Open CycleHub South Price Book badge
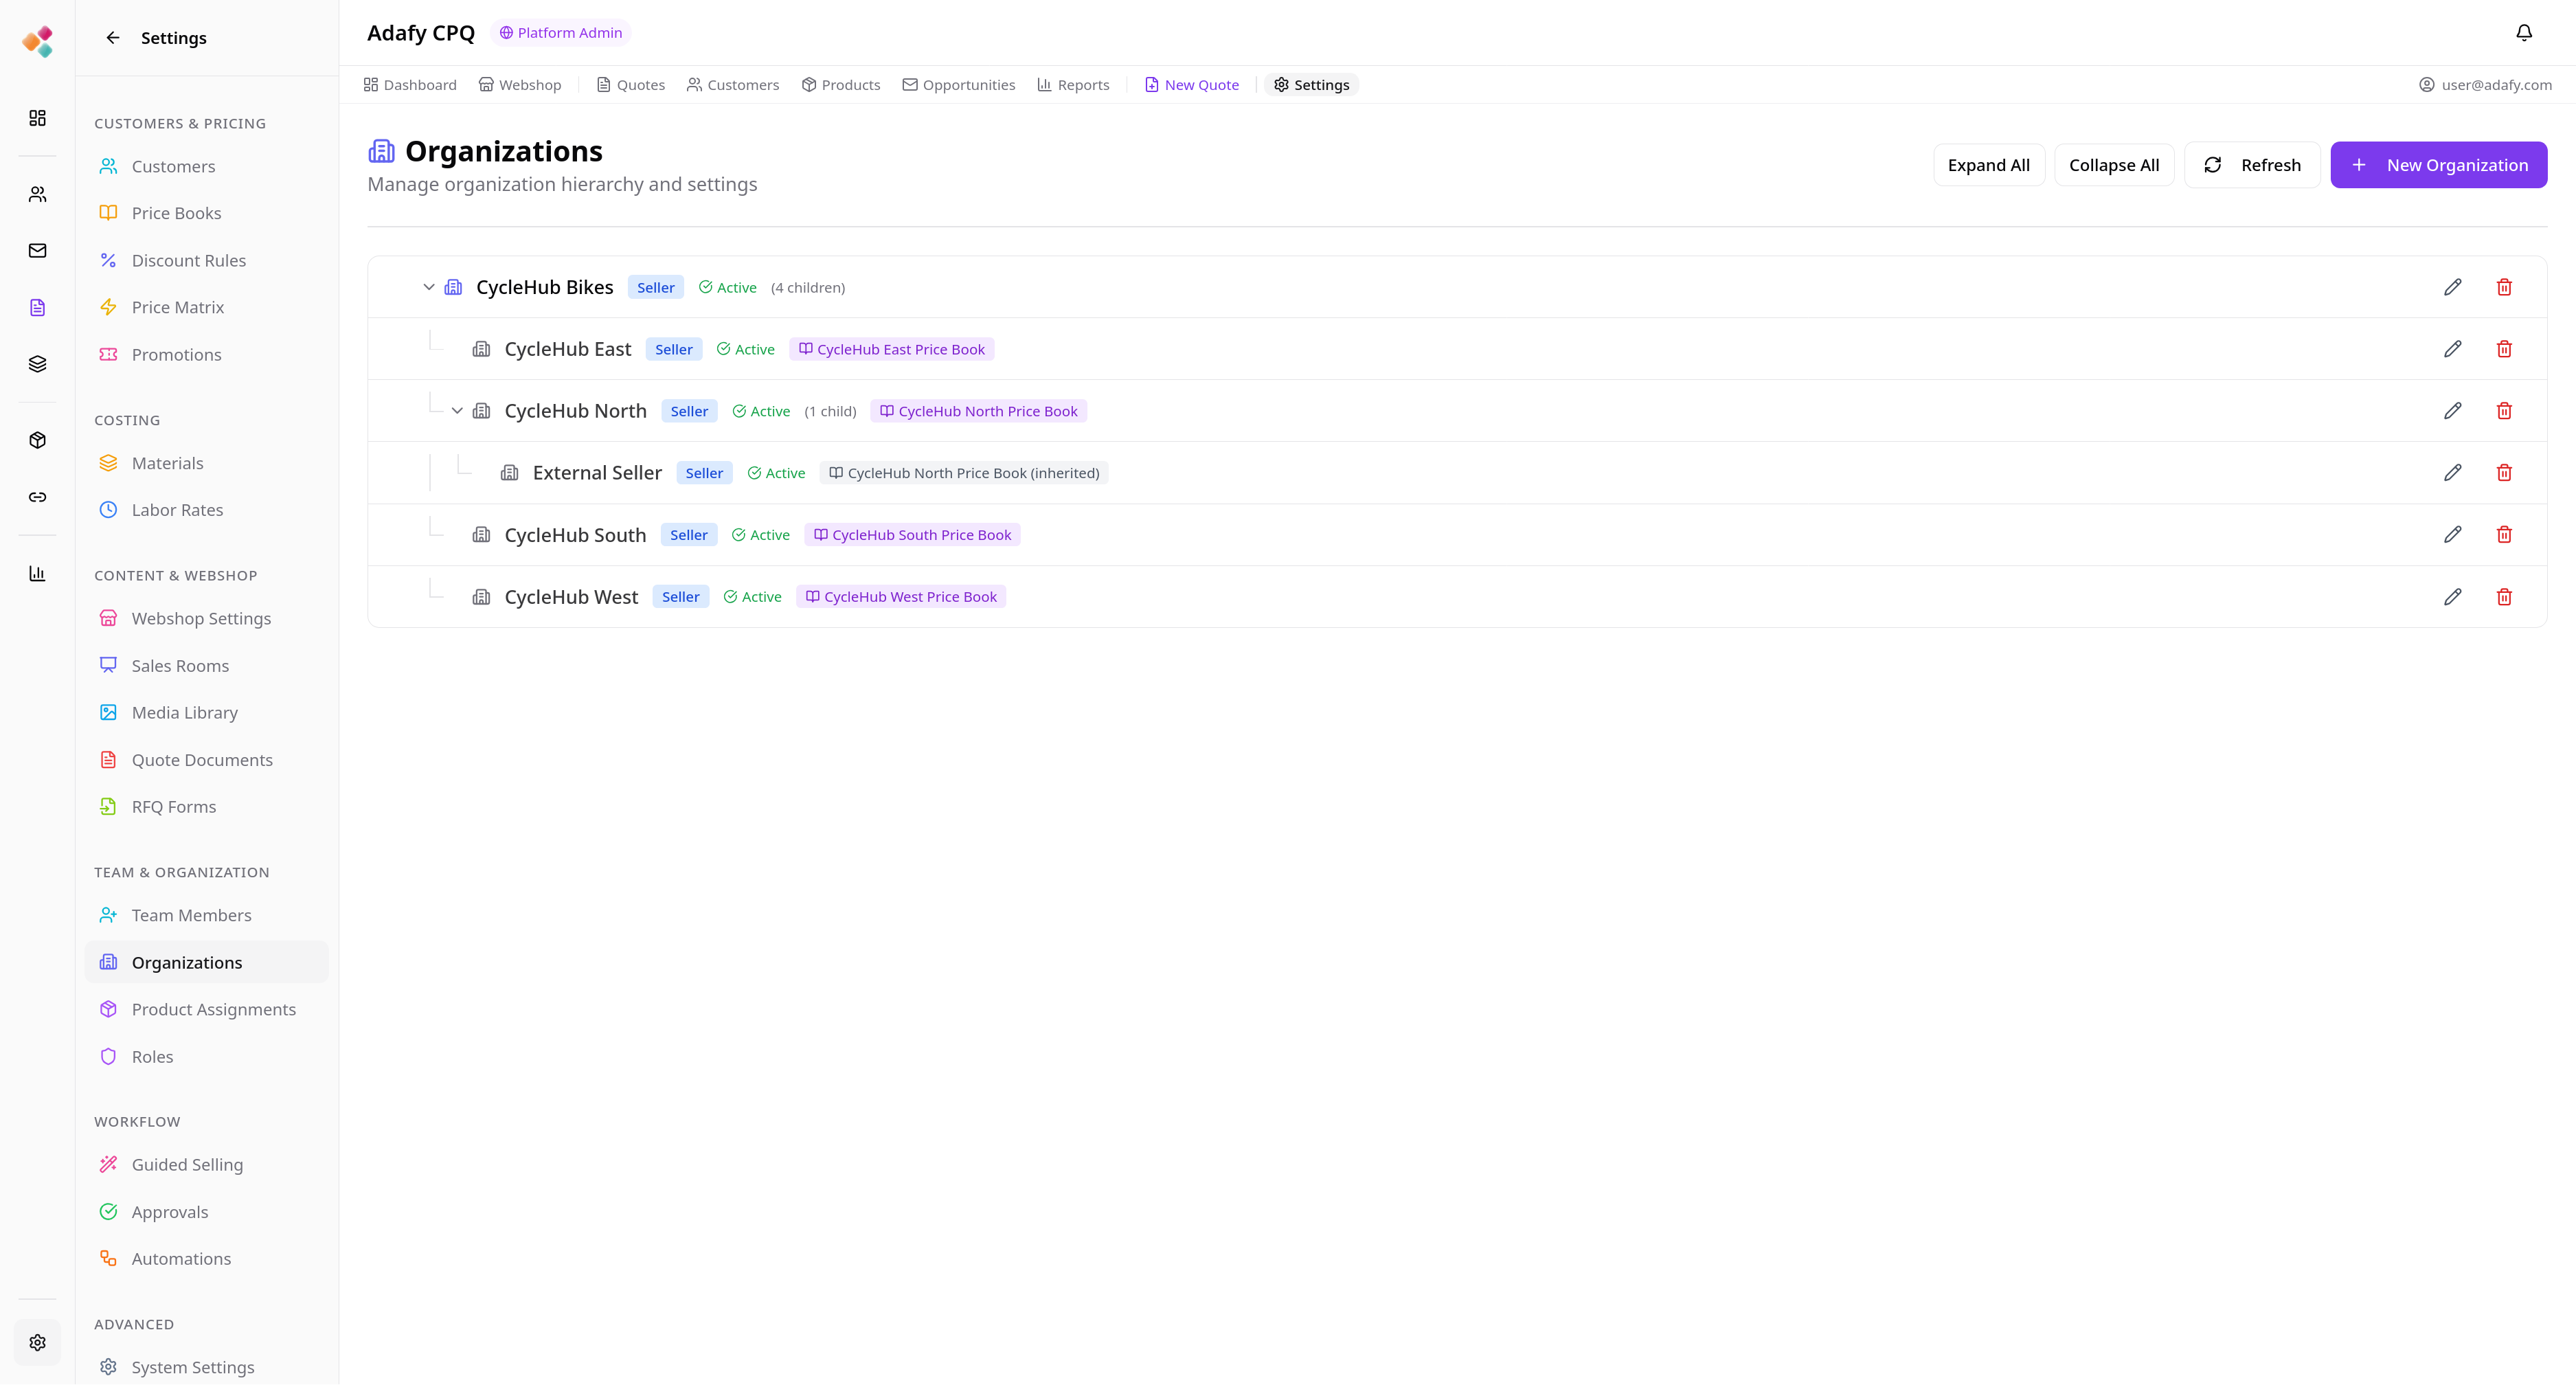2576x1385 pixels. [x=912, y=535]
